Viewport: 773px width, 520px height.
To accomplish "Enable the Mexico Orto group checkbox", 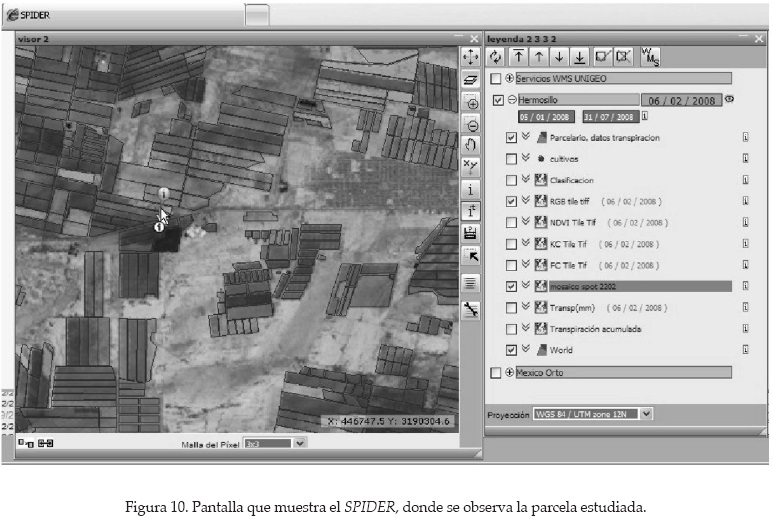I will 496,373.
